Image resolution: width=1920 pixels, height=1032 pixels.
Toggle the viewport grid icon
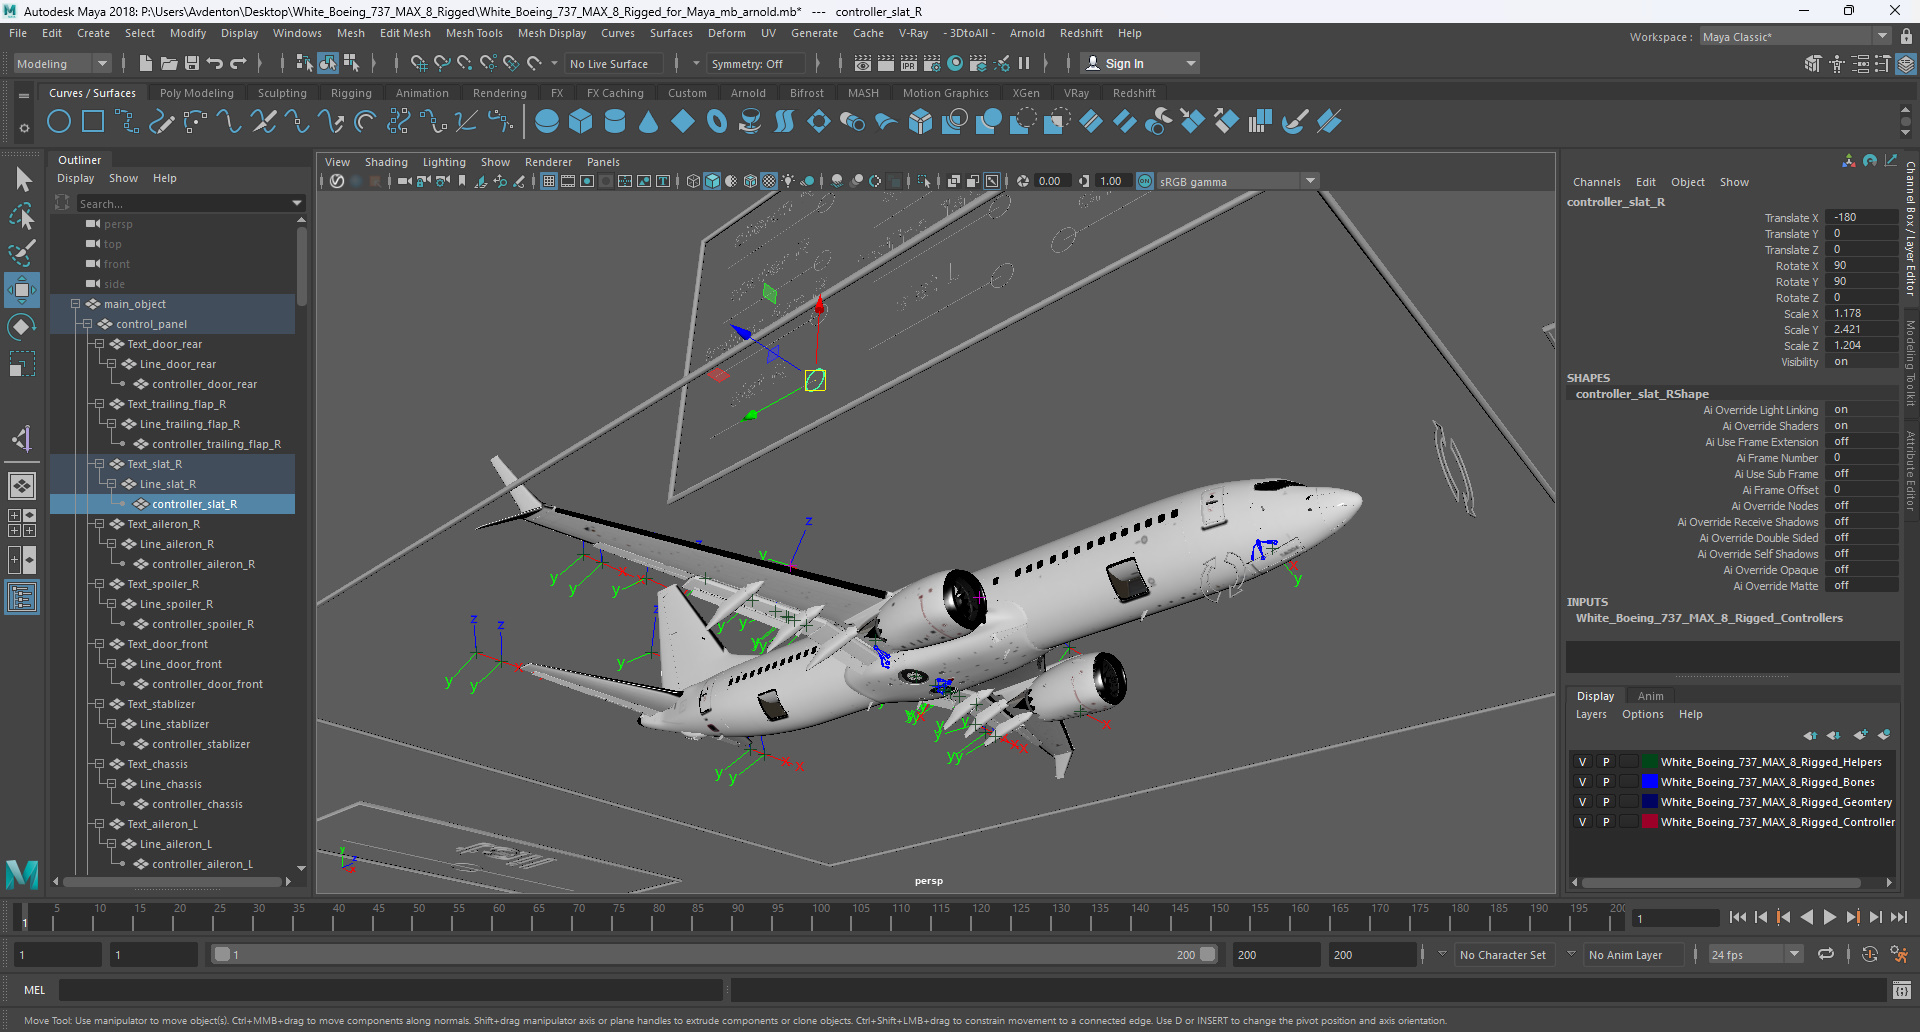[549, 182]
